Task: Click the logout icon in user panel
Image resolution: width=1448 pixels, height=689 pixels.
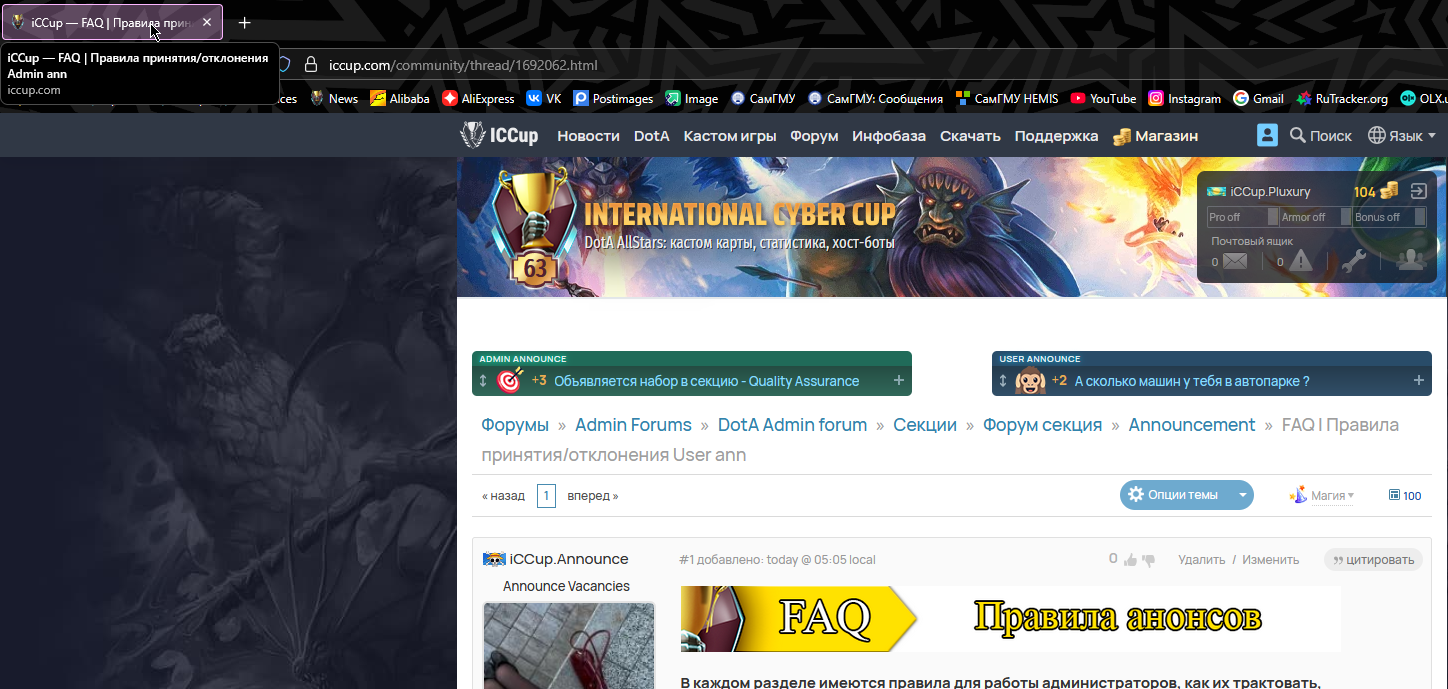Action: pos(1418,191)
